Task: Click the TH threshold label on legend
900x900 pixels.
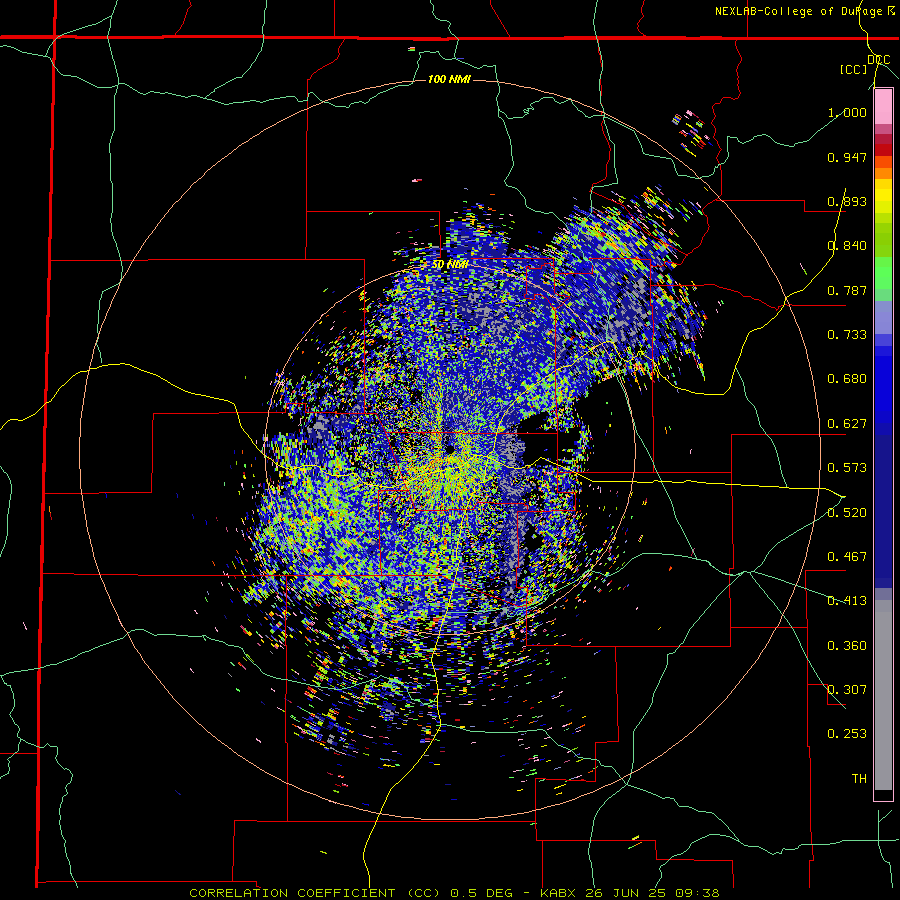Action: [x=859, y=779]
